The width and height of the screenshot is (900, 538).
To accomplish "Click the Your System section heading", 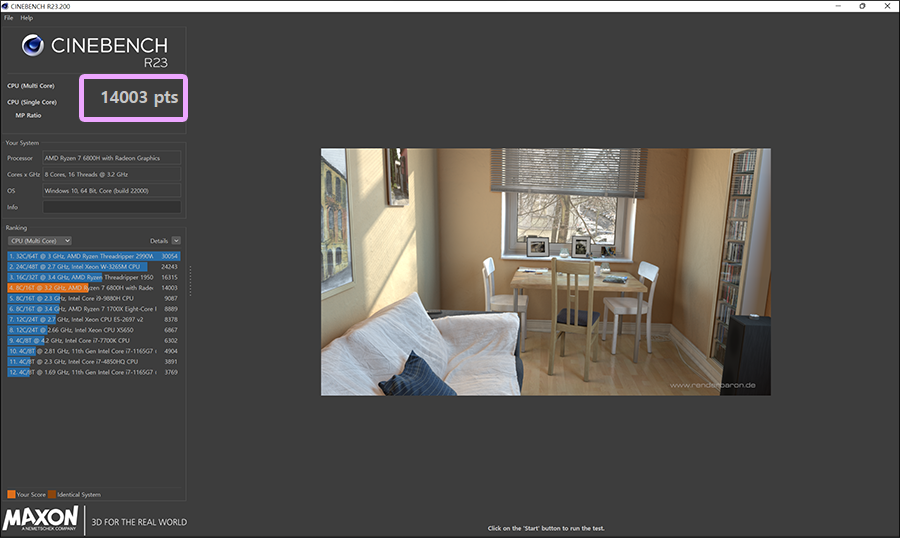I will (22, 143).
